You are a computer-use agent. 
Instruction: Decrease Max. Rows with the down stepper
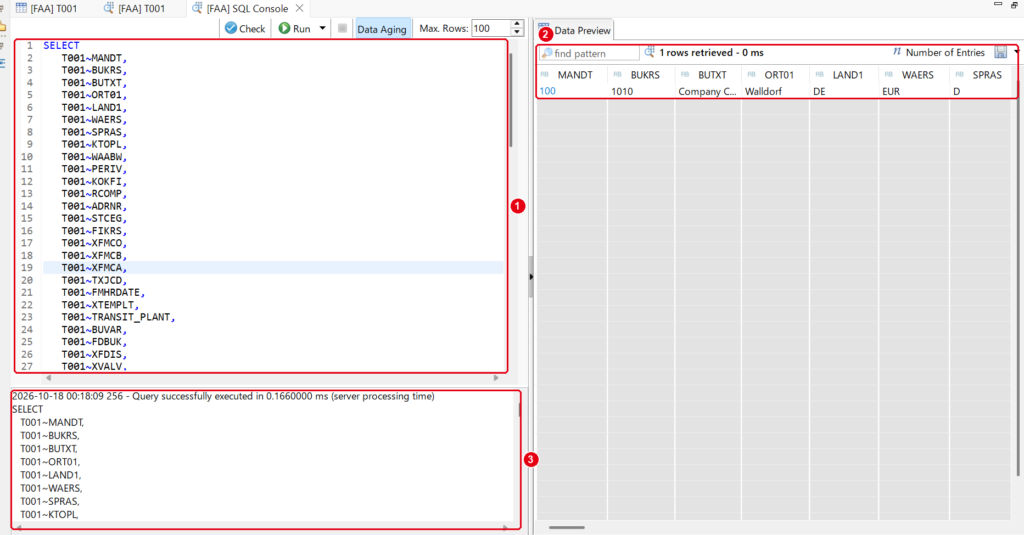[x=517, y=33]
